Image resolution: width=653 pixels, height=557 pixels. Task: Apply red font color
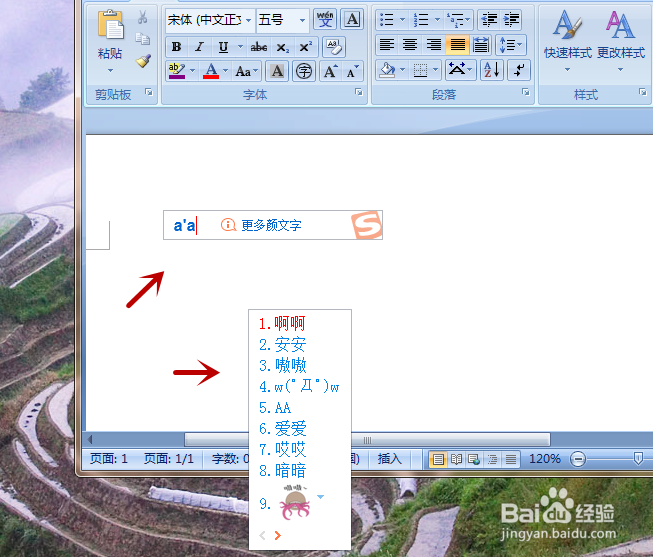211,71
